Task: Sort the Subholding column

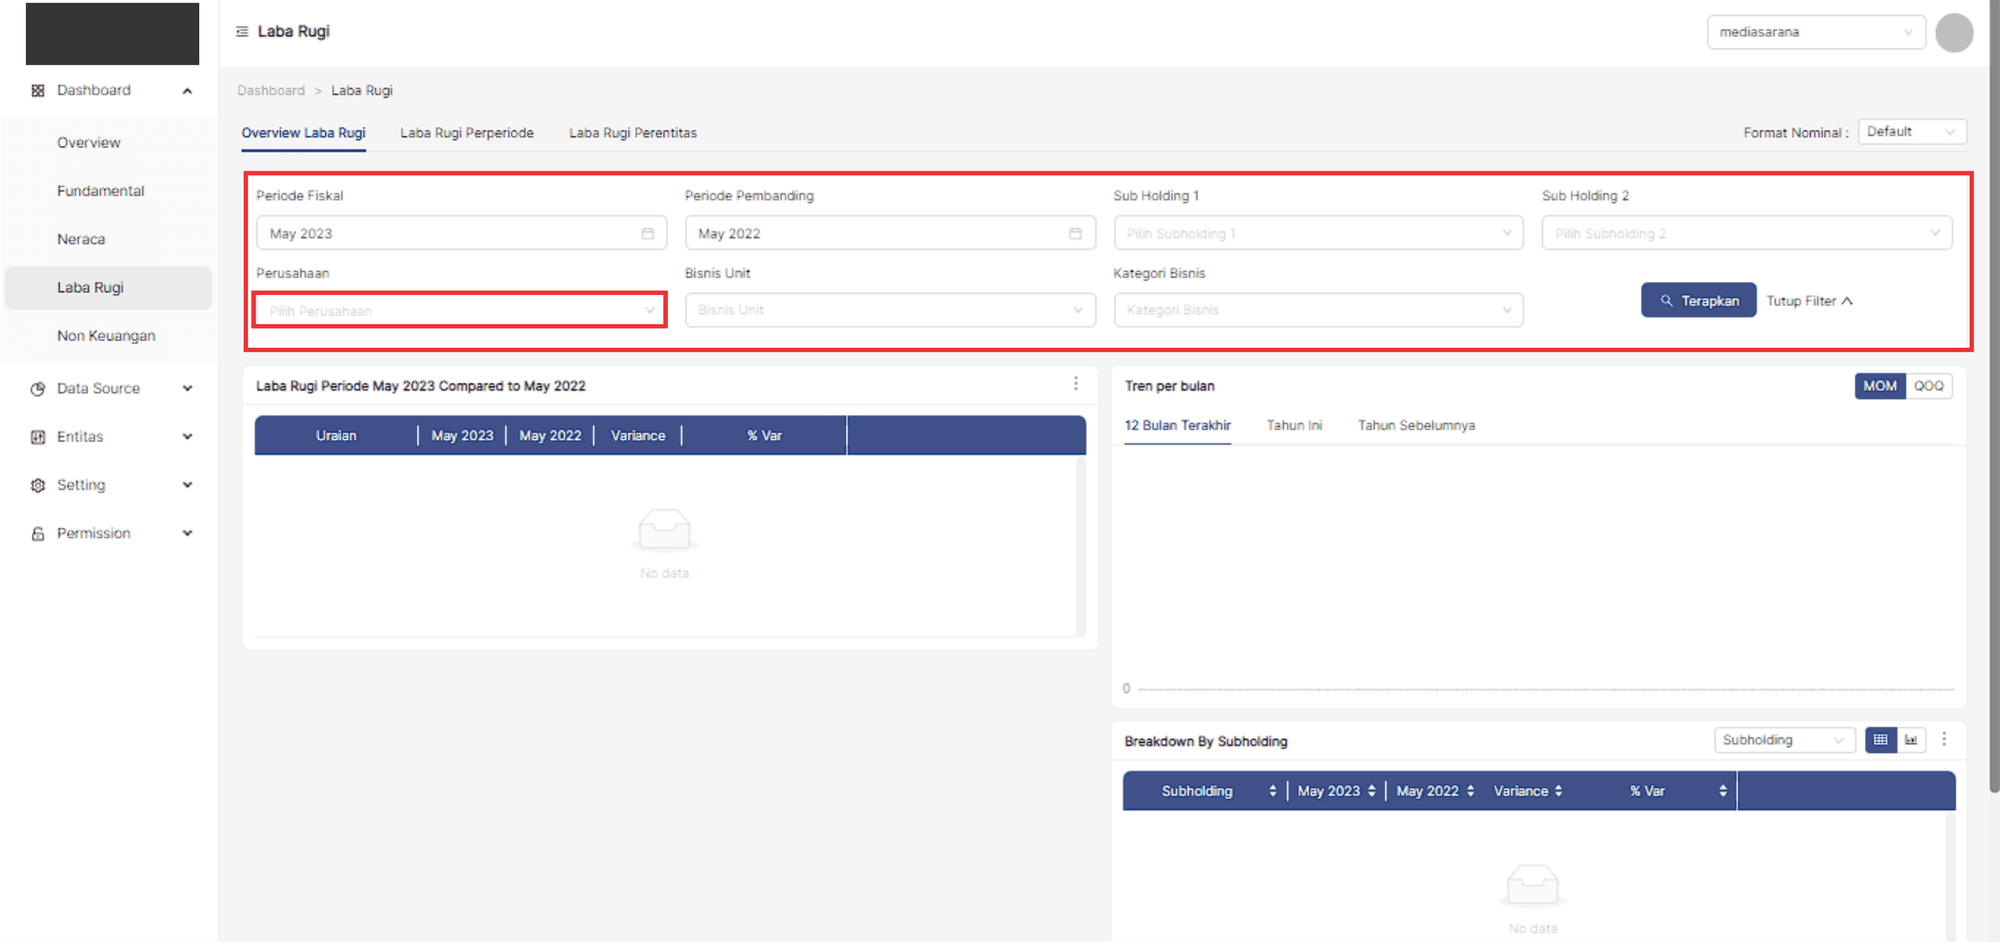Action: click(1272, 791)
